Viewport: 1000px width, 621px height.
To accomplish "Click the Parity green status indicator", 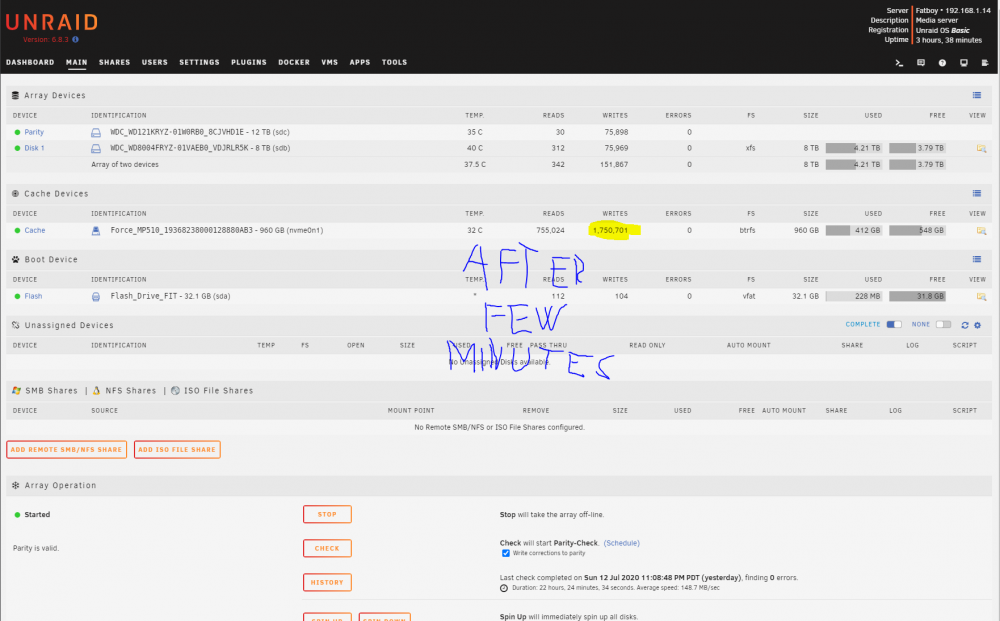I will tap(17, 132).
